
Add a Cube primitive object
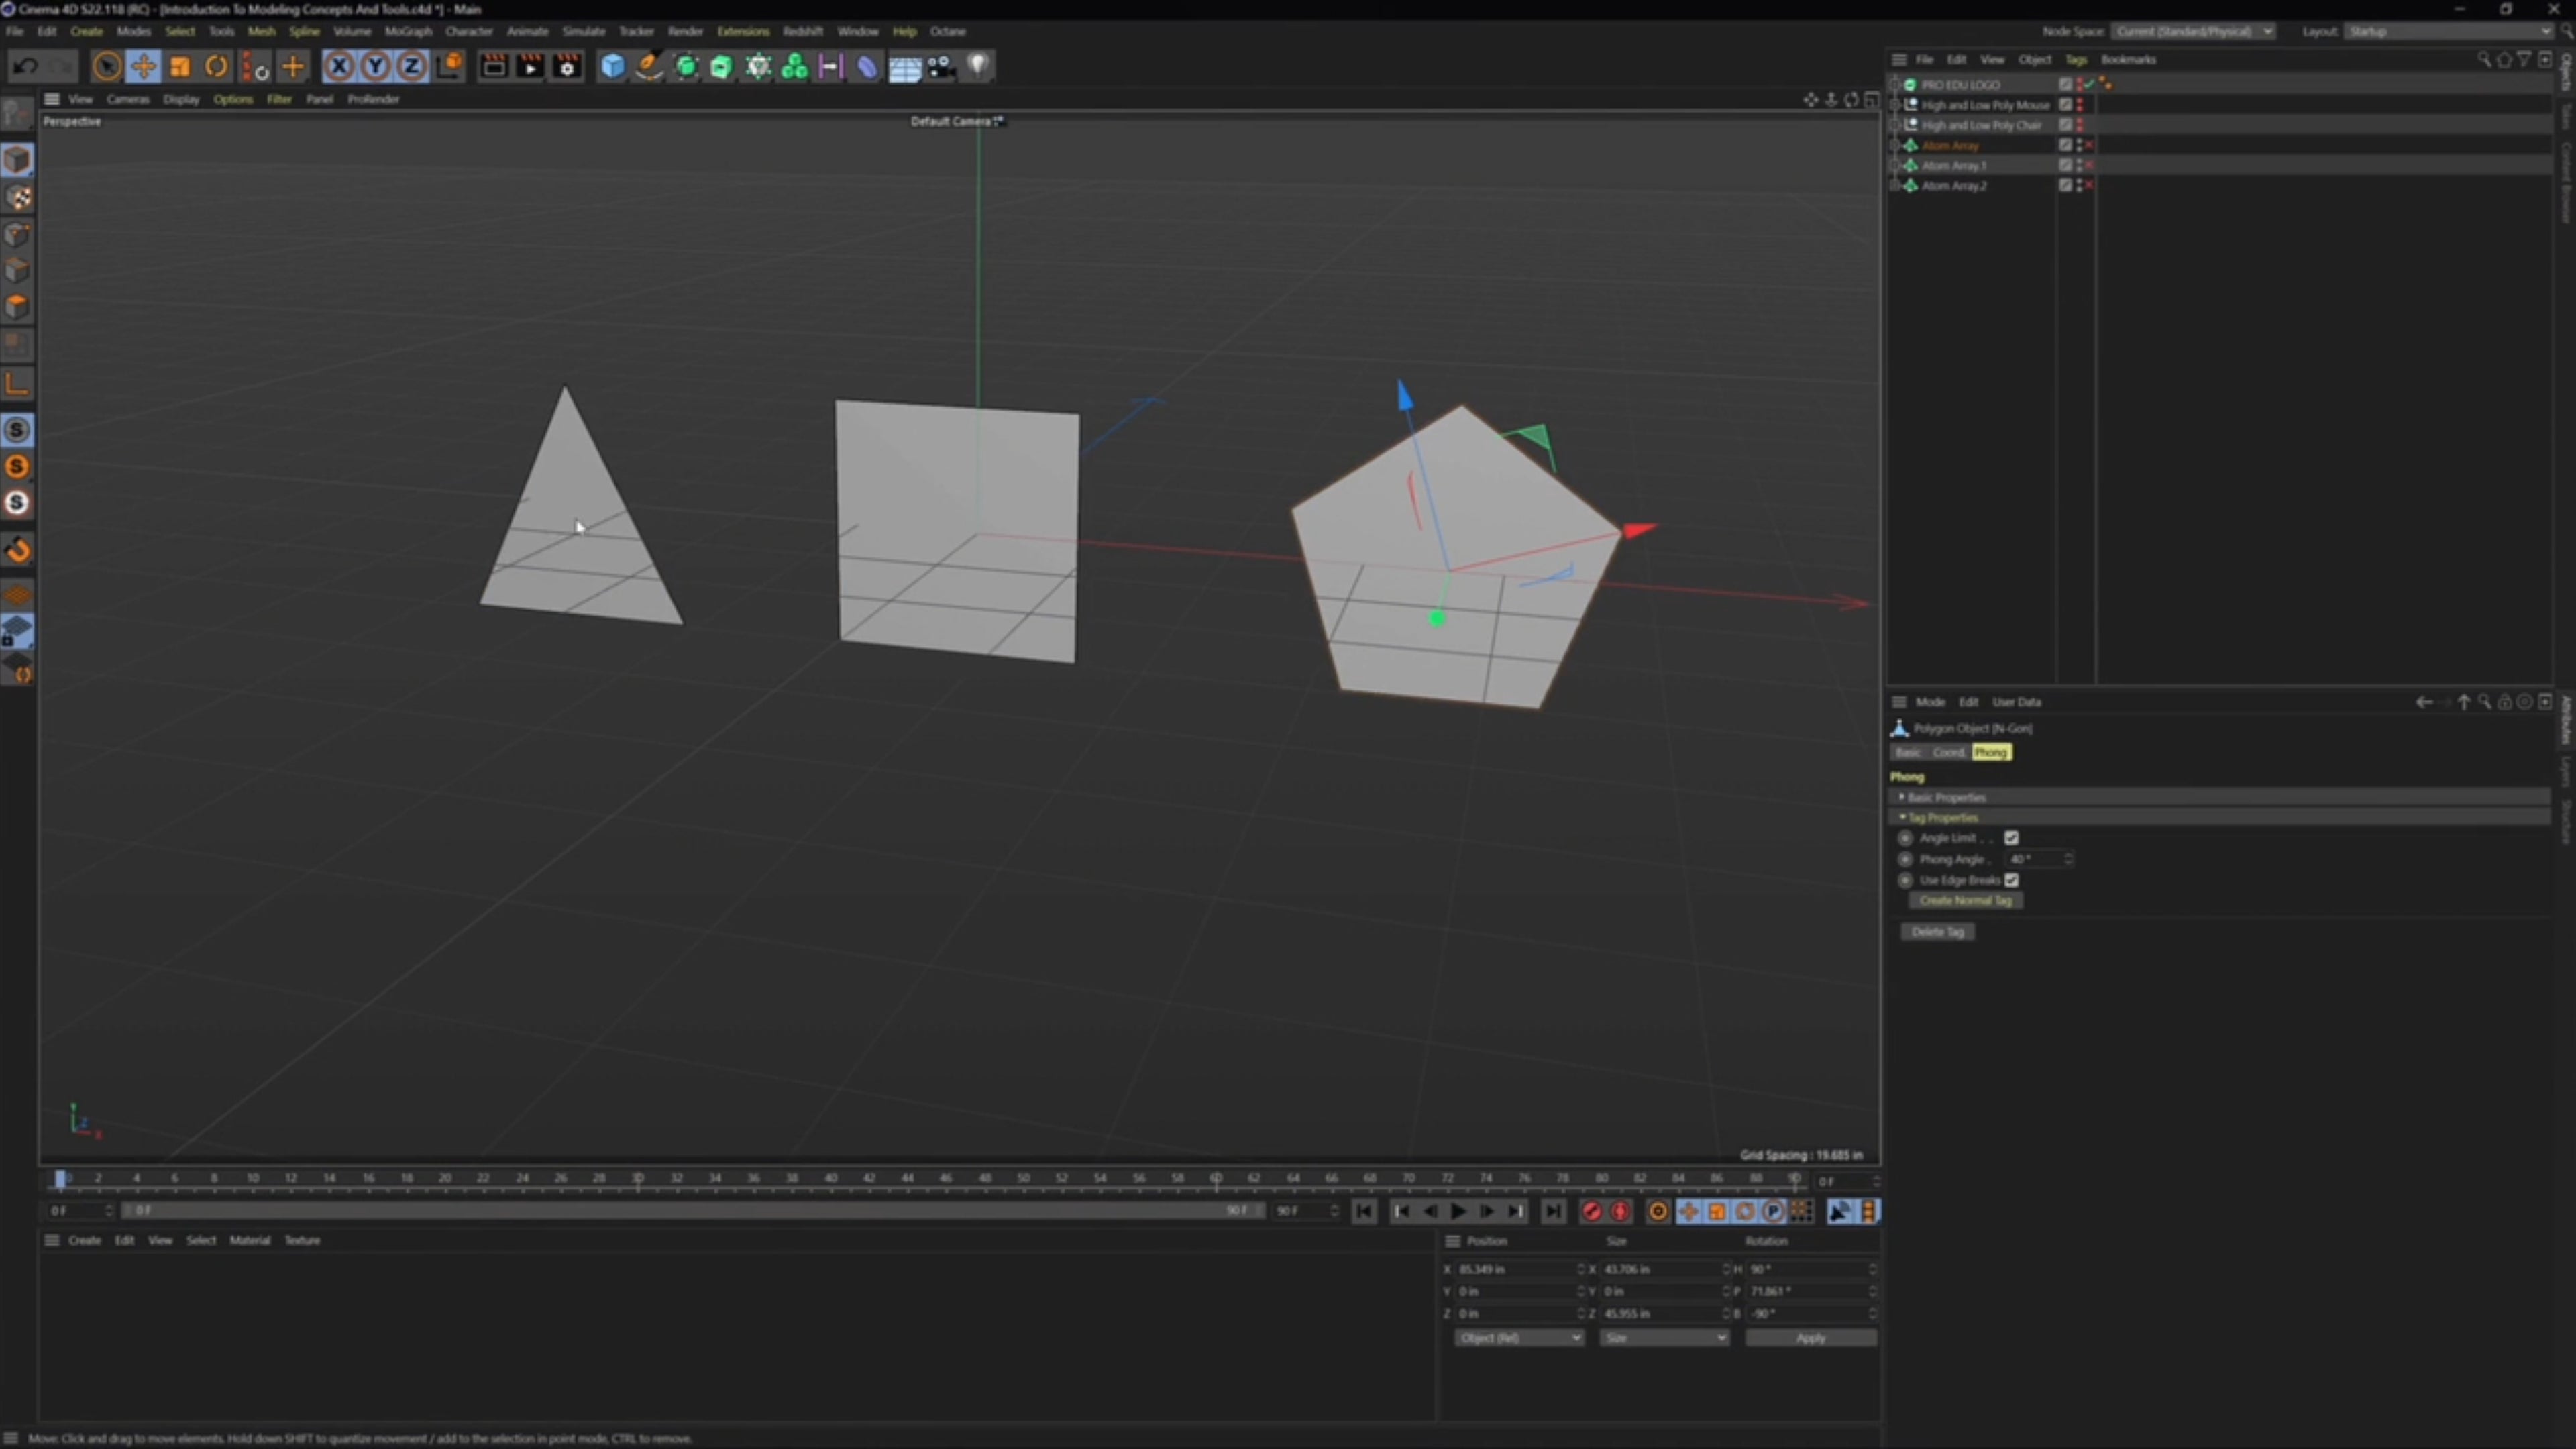coord(612,67)
